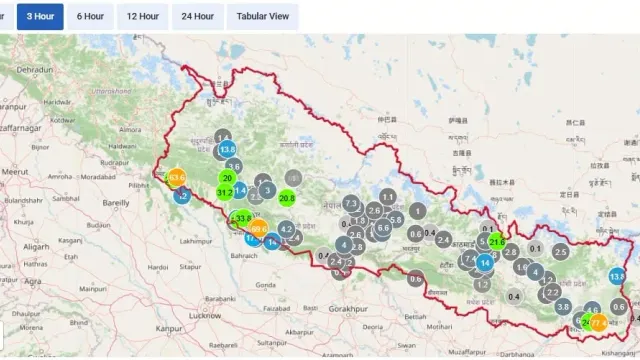Click the blue 13.8 marker in the west

click(227, 149)
